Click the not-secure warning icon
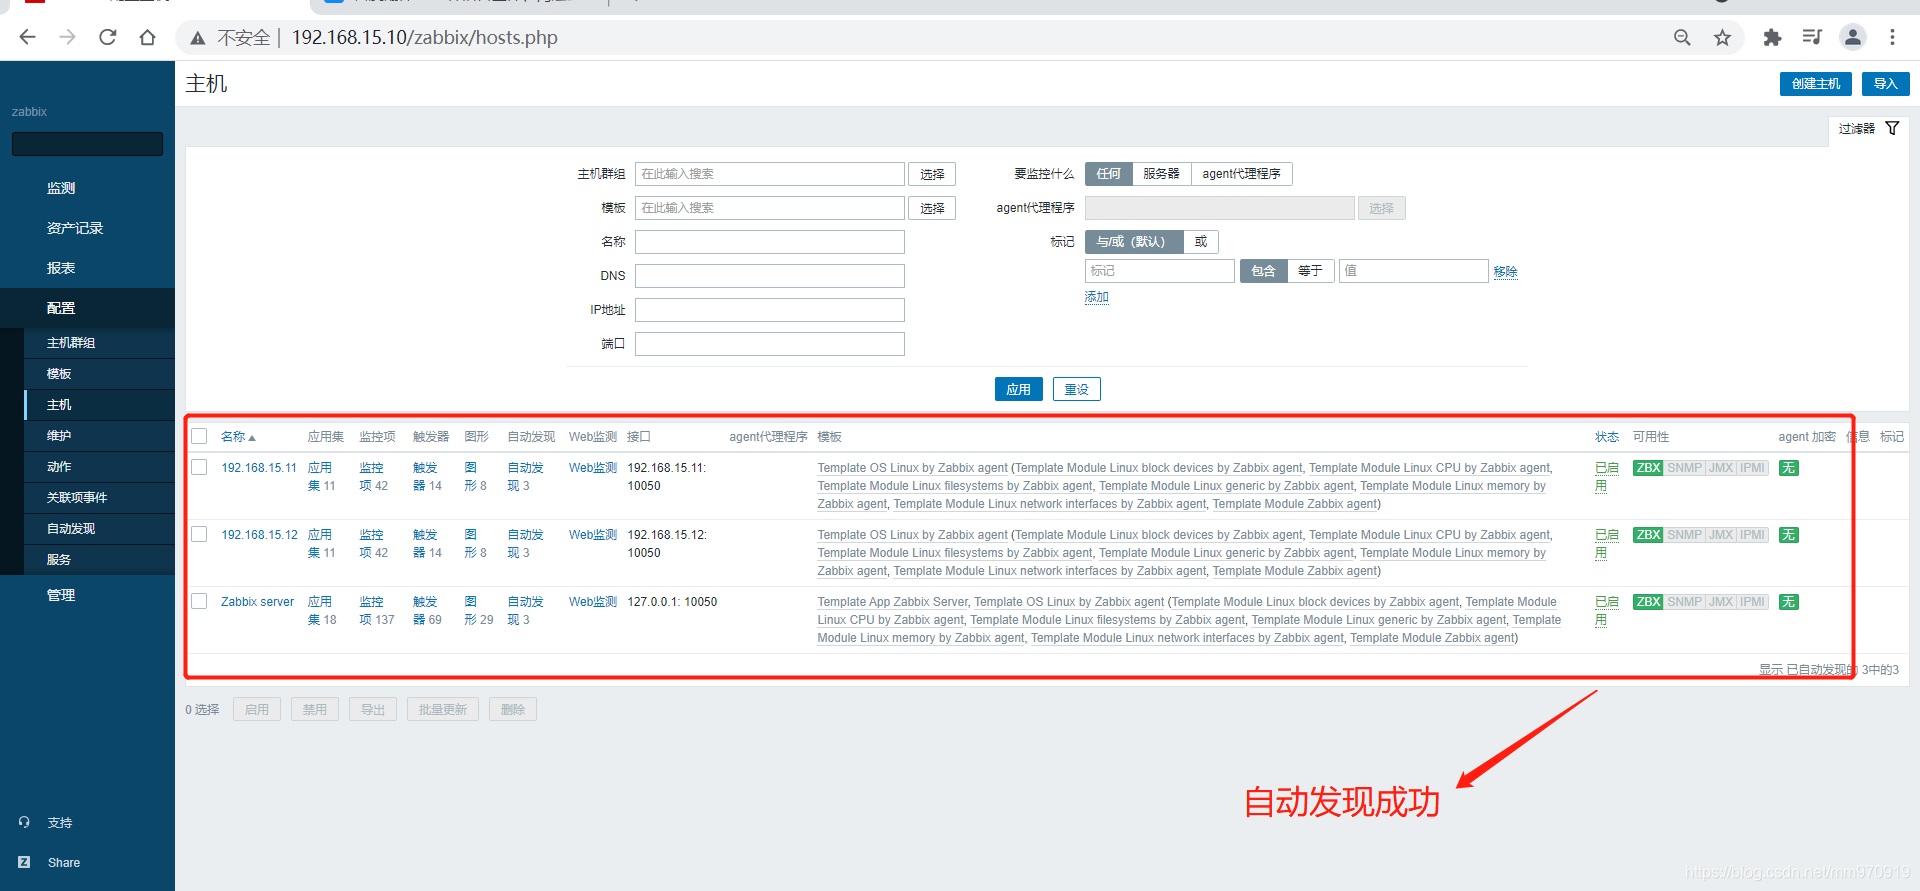 pyautogui.click(x=198, y=38)
